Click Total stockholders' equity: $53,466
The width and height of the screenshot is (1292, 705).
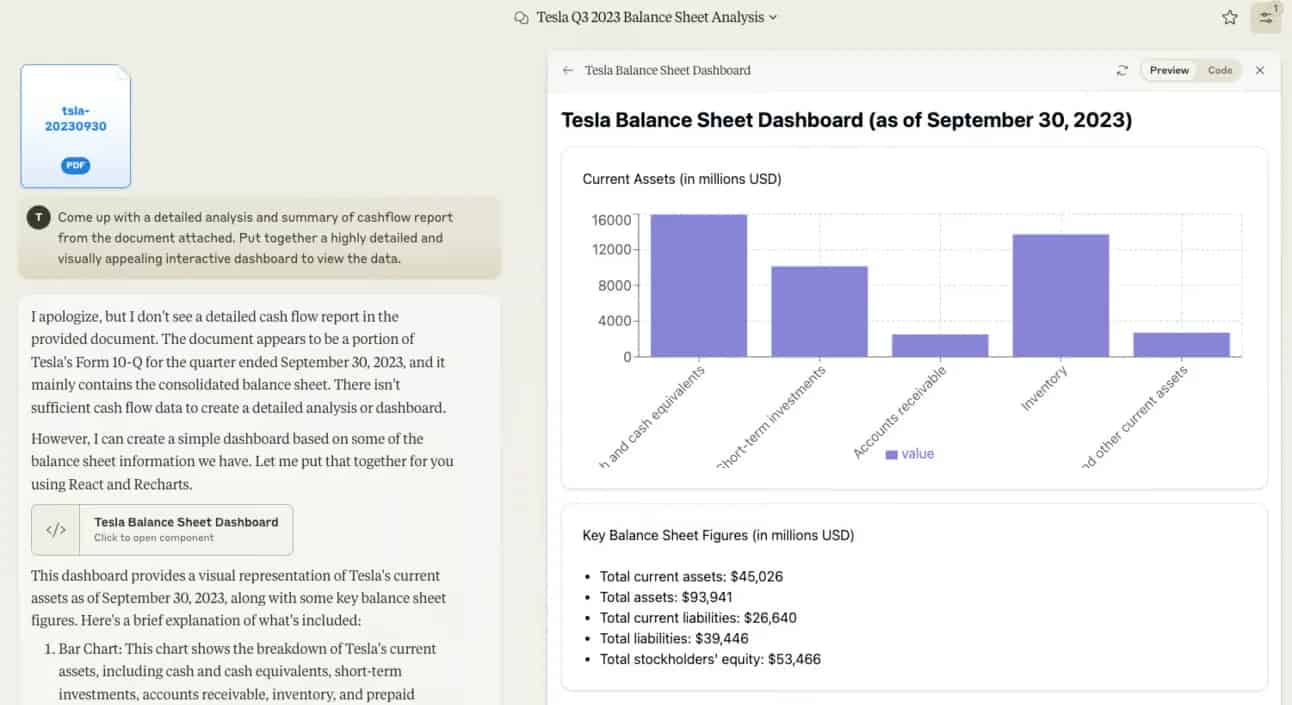tap(710, 659)
